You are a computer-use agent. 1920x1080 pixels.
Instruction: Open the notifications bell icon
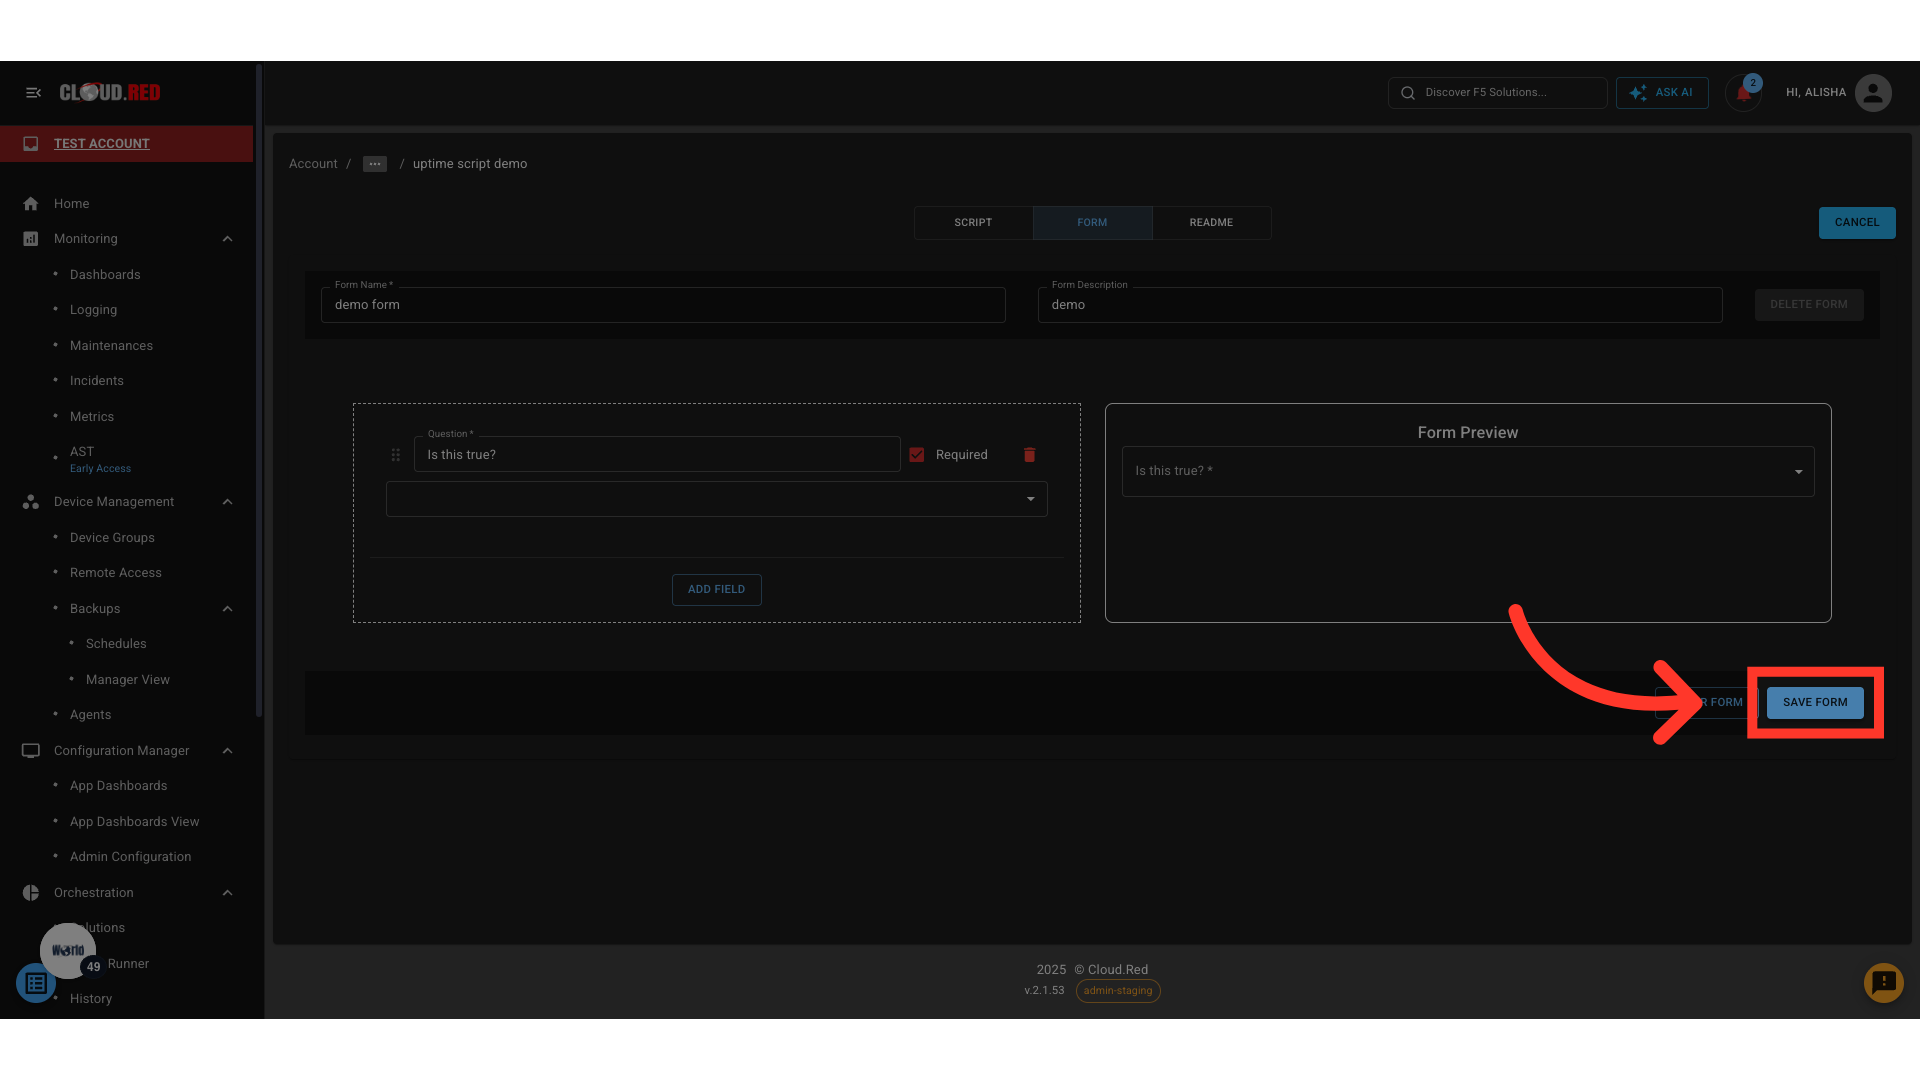1743,94
